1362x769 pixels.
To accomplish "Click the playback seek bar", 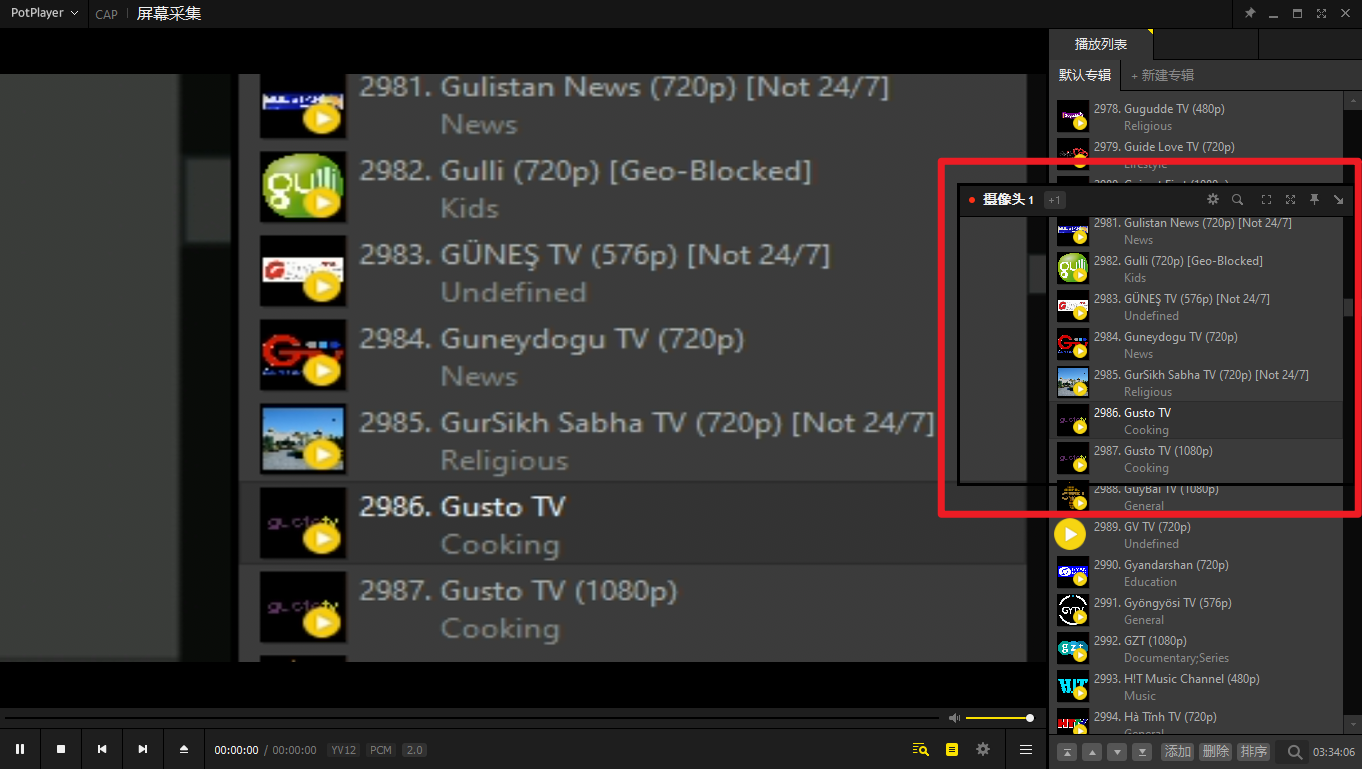I will pos(472,718).
